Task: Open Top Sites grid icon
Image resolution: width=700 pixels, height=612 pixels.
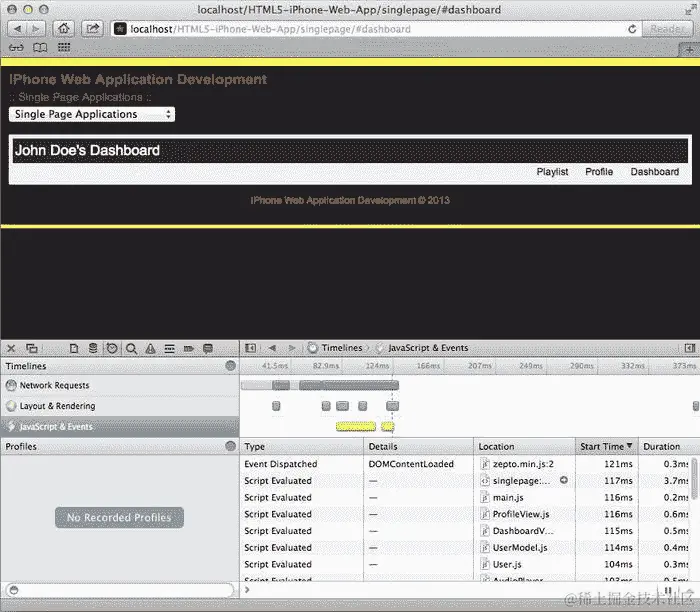Action: [64, 47]
